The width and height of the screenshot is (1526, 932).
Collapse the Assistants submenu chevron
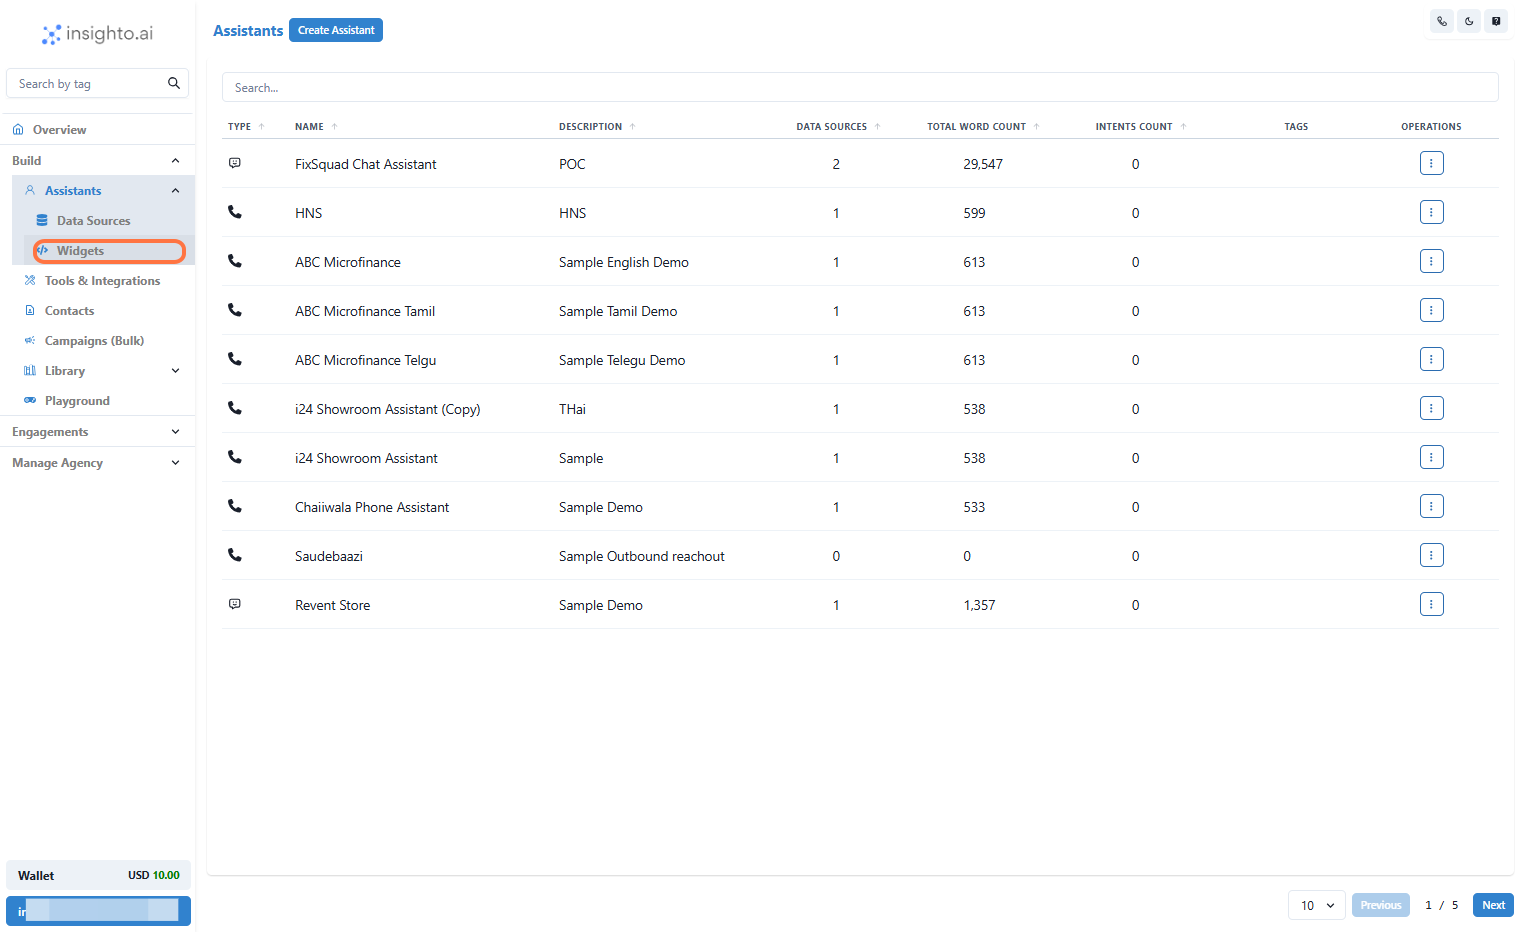tap(176, 191)
